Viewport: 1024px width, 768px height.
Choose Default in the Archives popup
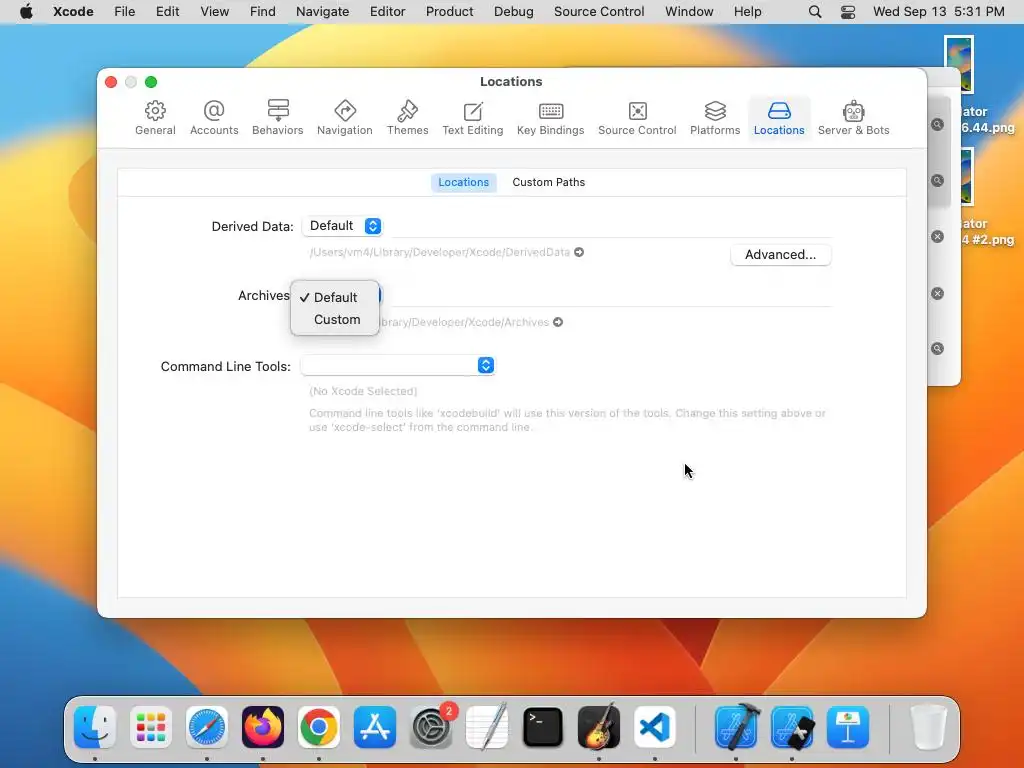(x=335, y=297)
